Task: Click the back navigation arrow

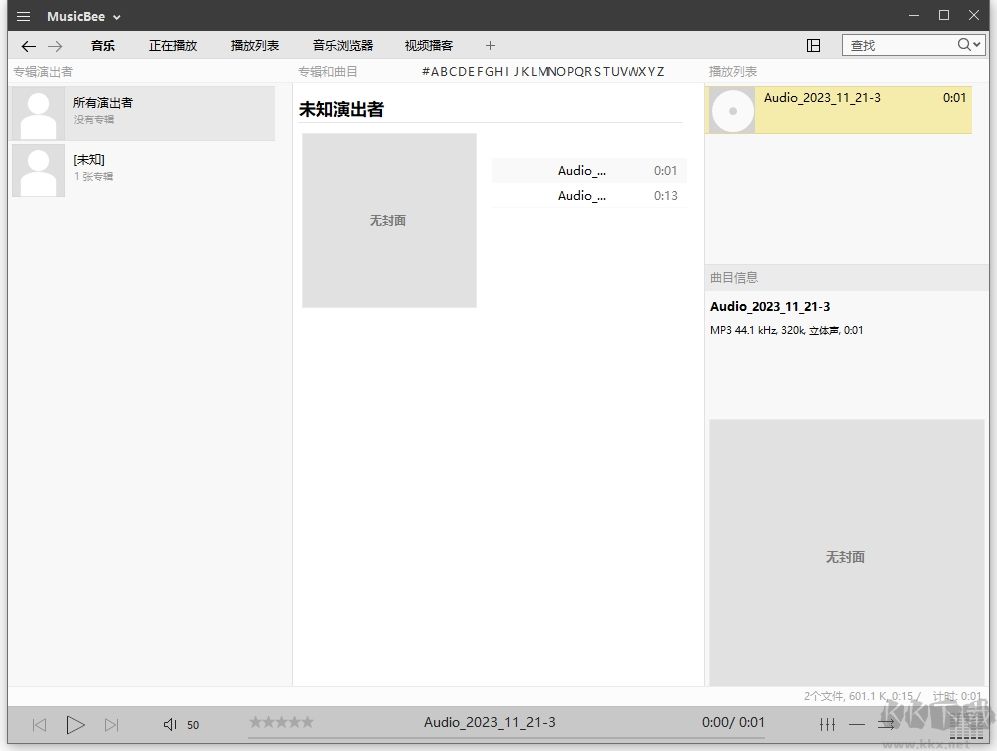Action: 28,45
